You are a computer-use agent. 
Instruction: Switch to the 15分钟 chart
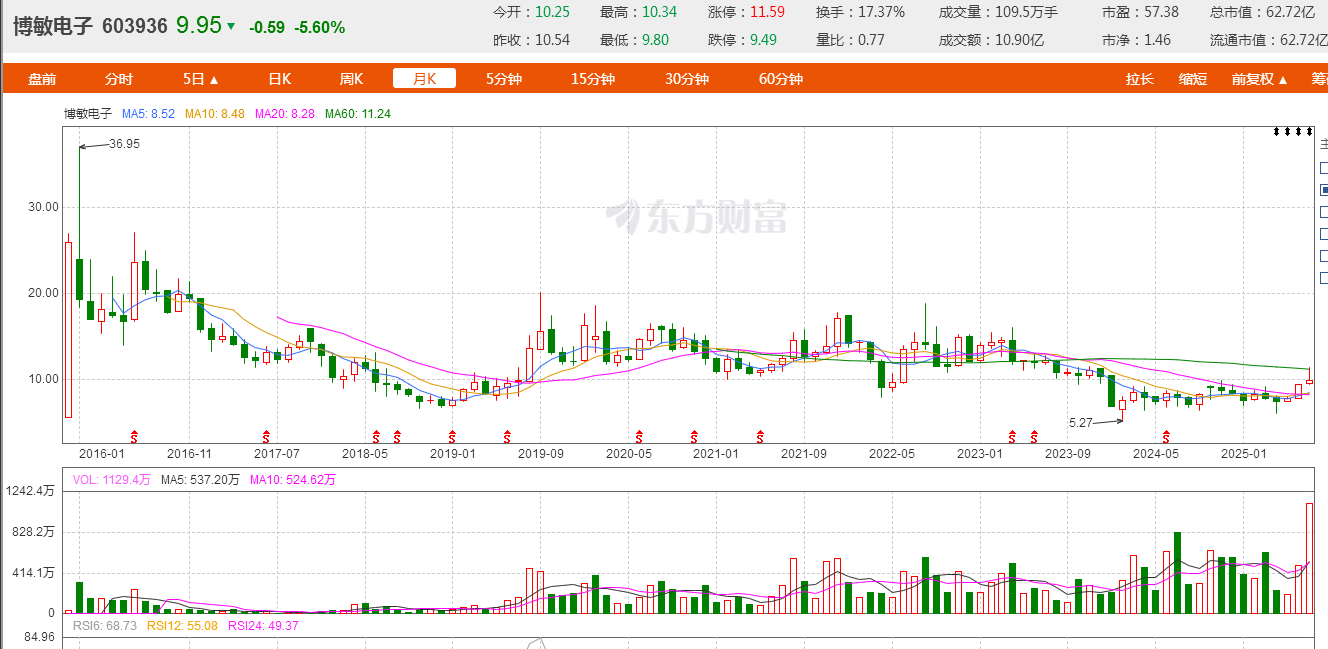pos(593,79)
